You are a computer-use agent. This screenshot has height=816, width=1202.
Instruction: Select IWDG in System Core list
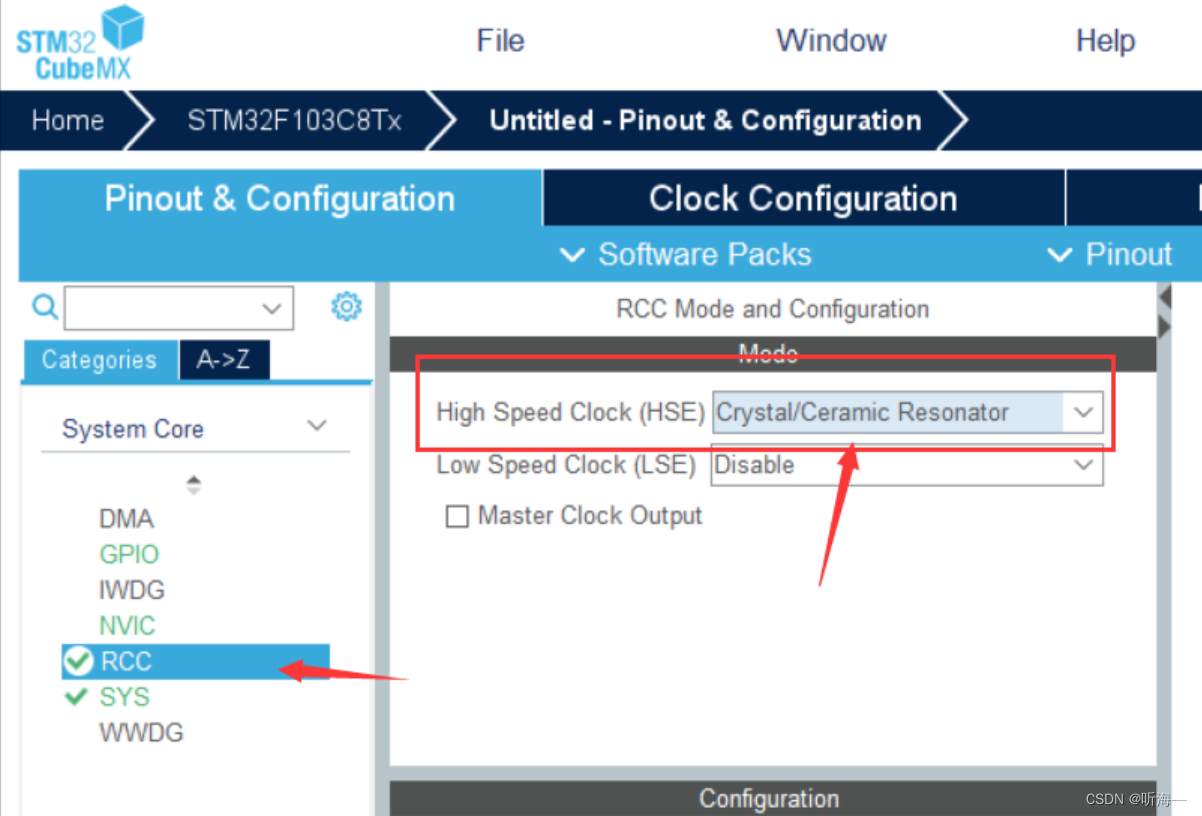coord(131,590)
